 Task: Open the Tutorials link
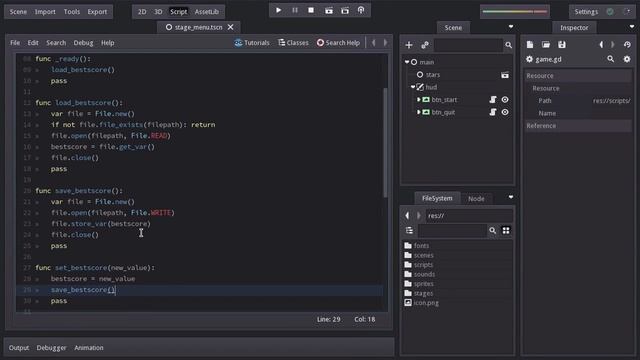[x=252, y=42]
